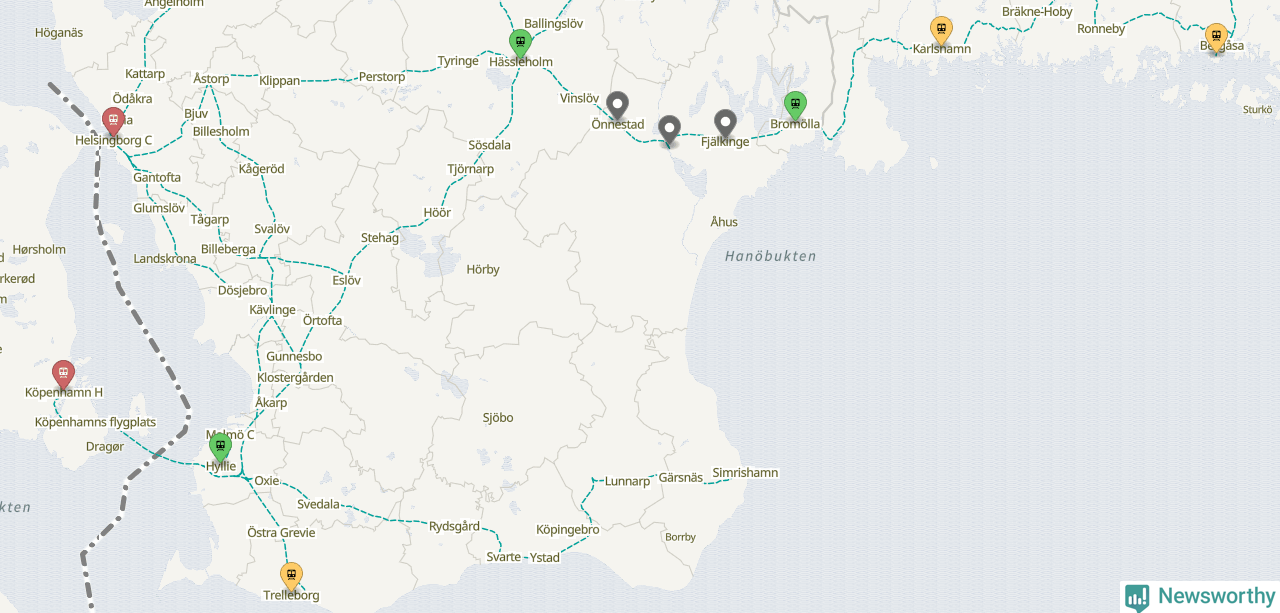
Task: Click the Eslöv town label
Action: (346, 281)
